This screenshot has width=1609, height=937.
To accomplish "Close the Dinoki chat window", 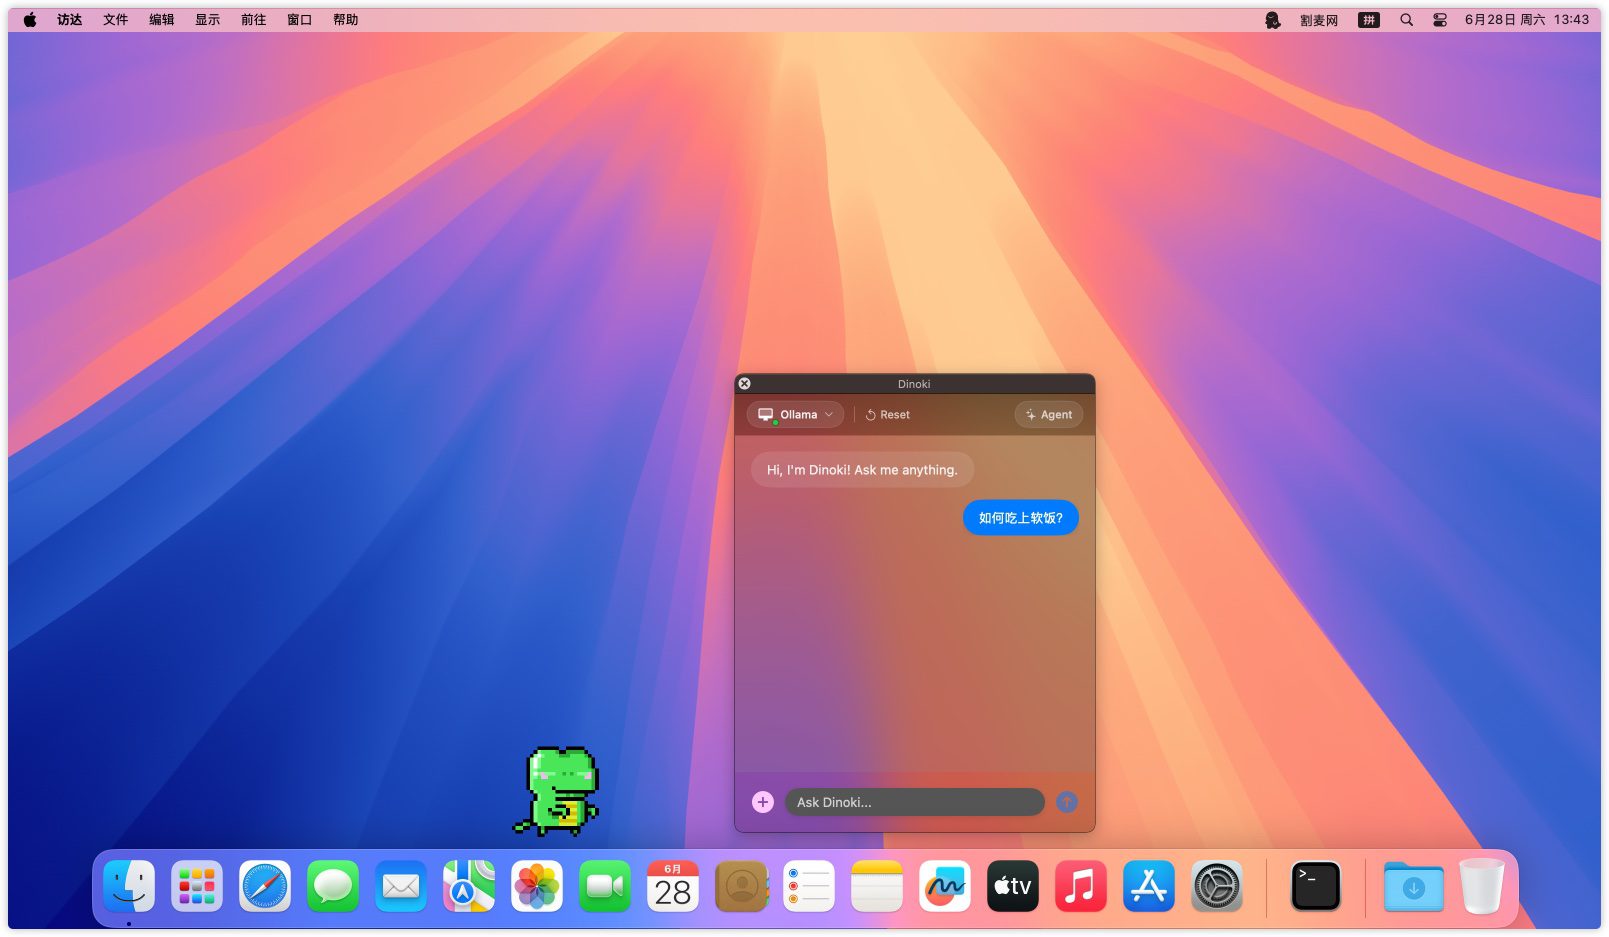I will tap(744, 384).
